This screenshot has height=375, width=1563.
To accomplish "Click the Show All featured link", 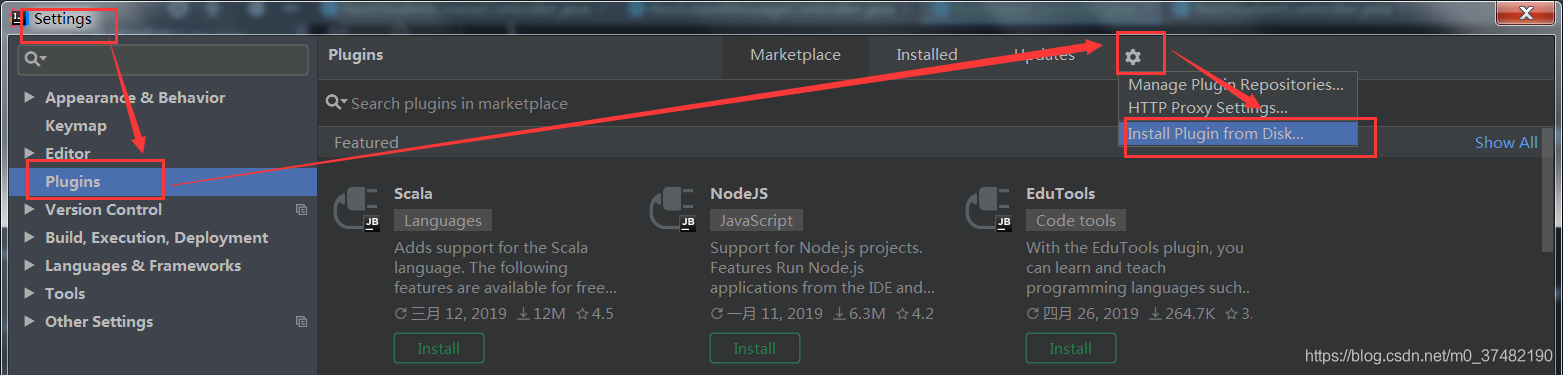I will point(1506,143).
